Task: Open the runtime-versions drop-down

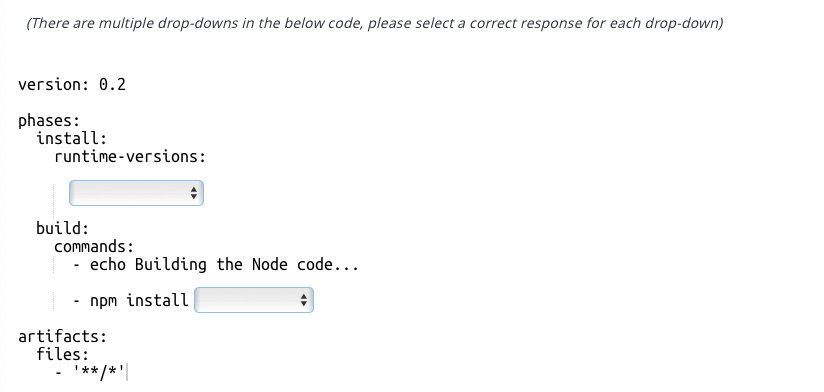Action: pyautogui.click(x=136, y=193)
